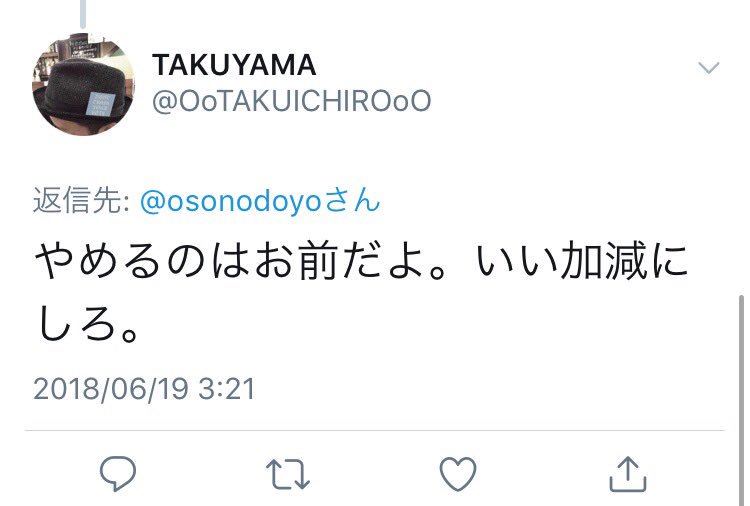Select the 2018/06/19 3:21 timestamp

click(144, 388)
